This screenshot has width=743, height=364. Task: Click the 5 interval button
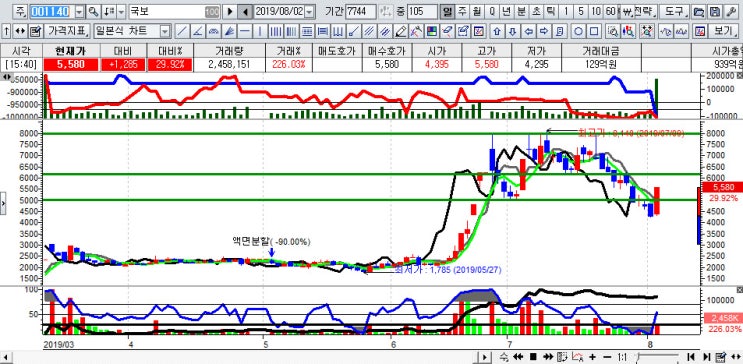[x=581, y=11]
